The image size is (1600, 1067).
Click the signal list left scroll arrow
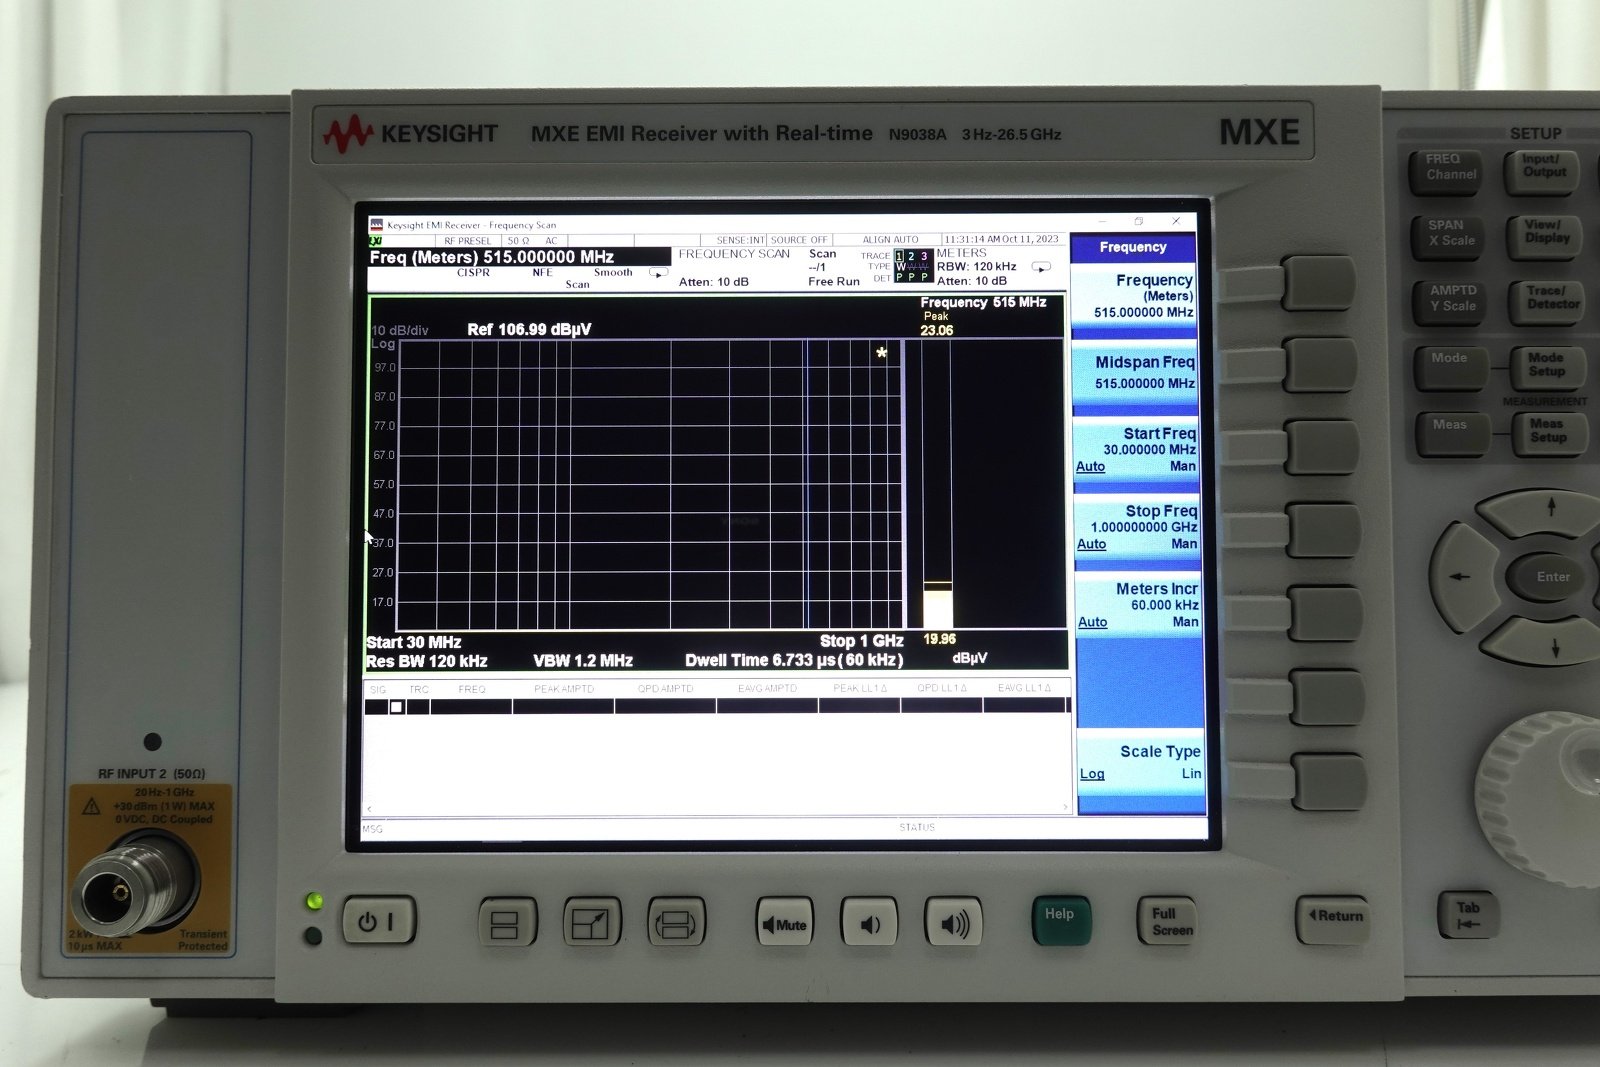370,808
